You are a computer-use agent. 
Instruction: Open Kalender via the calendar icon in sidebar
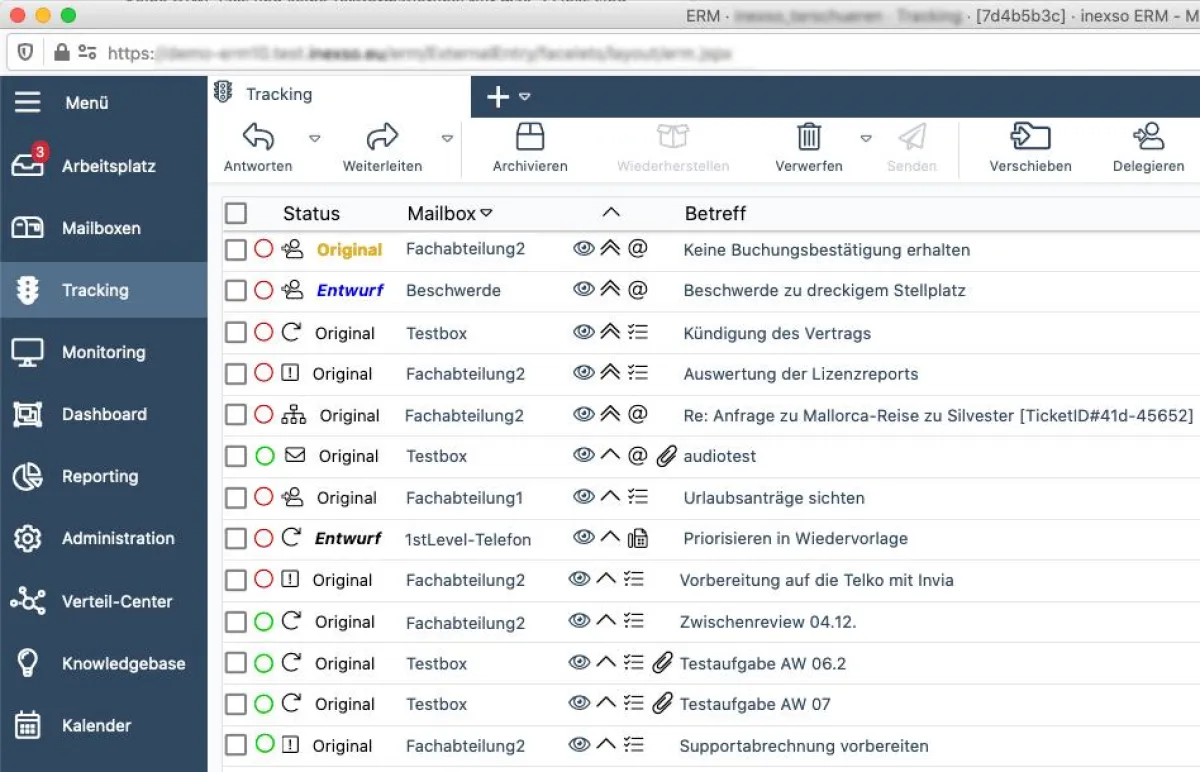click(29, 725)
